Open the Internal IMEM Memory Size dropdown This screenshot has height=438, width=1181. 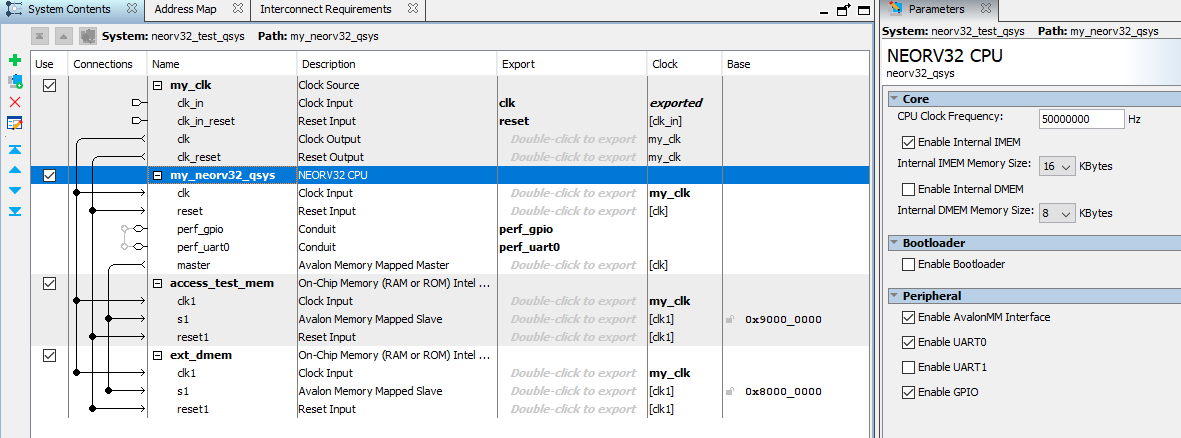[x=1056, y=166]
